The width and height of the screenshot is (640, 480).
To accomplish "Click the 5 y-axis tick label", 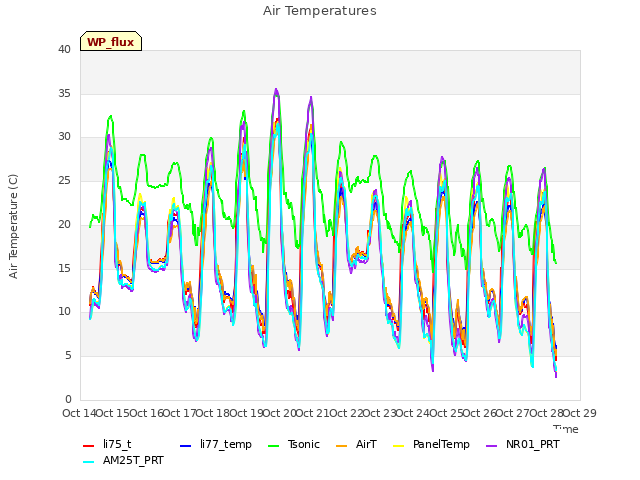I will (68, 356).
